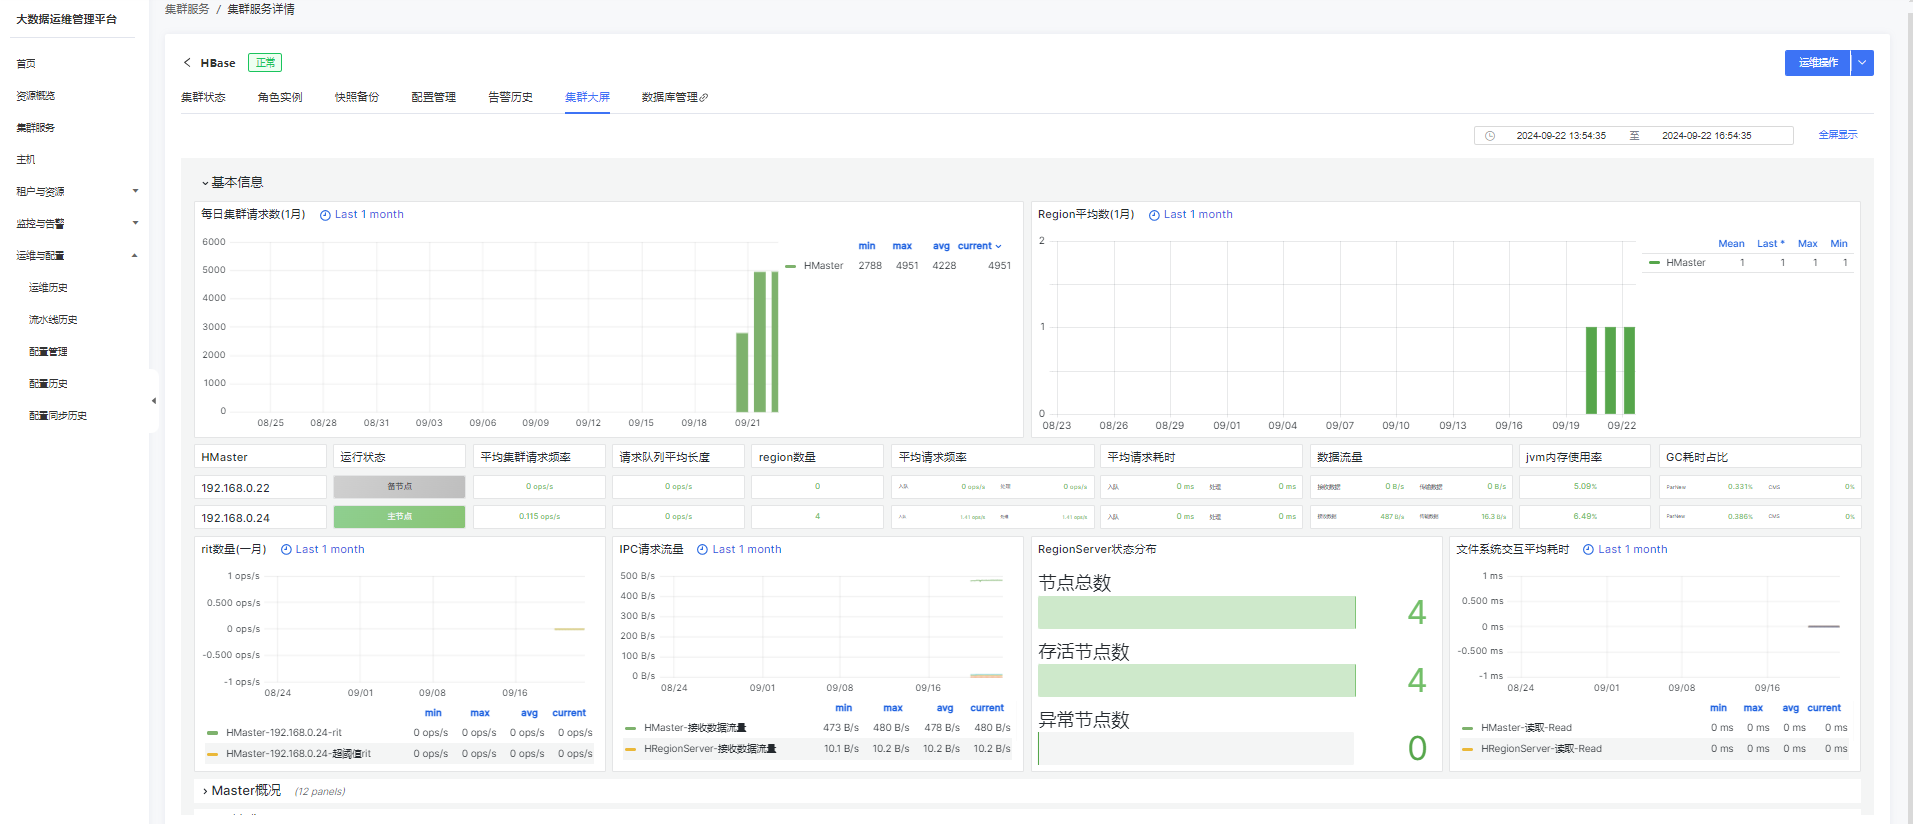Open 配置管理 in the sidebar submenu
Image resolution: width=1913 pixels, height=824 pixels.
click(49, 351)
